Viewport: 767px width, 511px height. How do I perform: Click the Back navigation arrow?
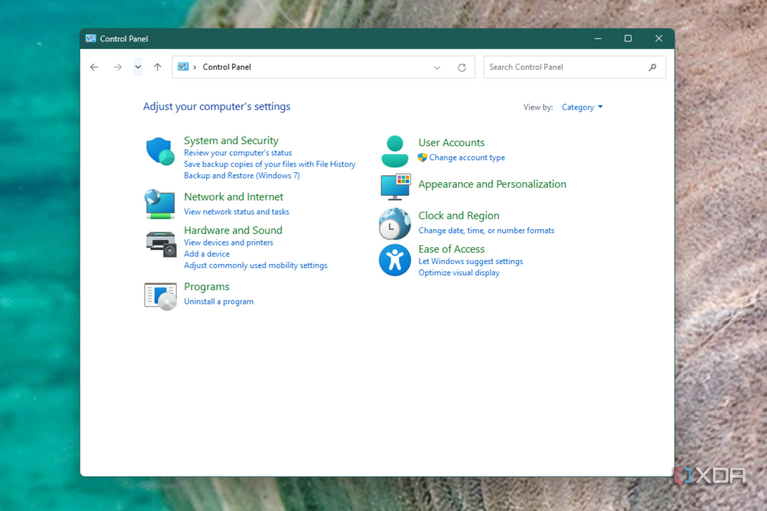click(x=94, y=68)
